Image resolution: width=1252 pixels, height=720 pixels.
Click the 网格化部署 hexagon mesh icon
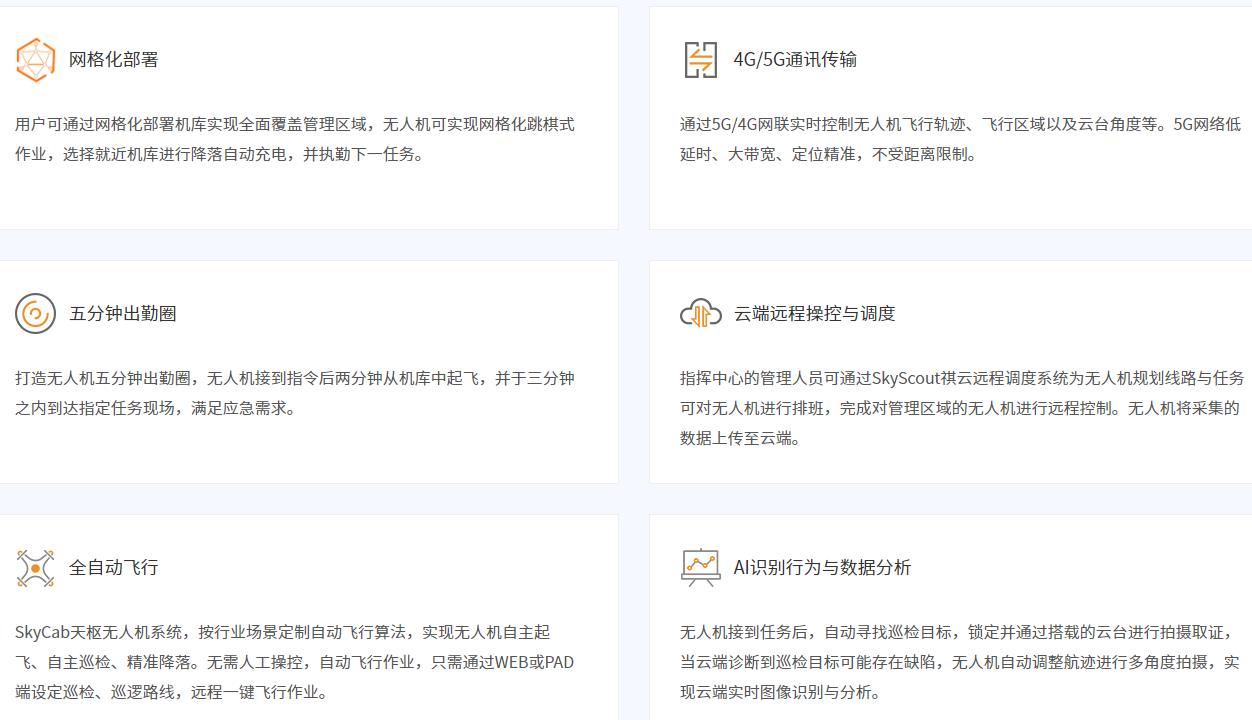click(36, 60)
